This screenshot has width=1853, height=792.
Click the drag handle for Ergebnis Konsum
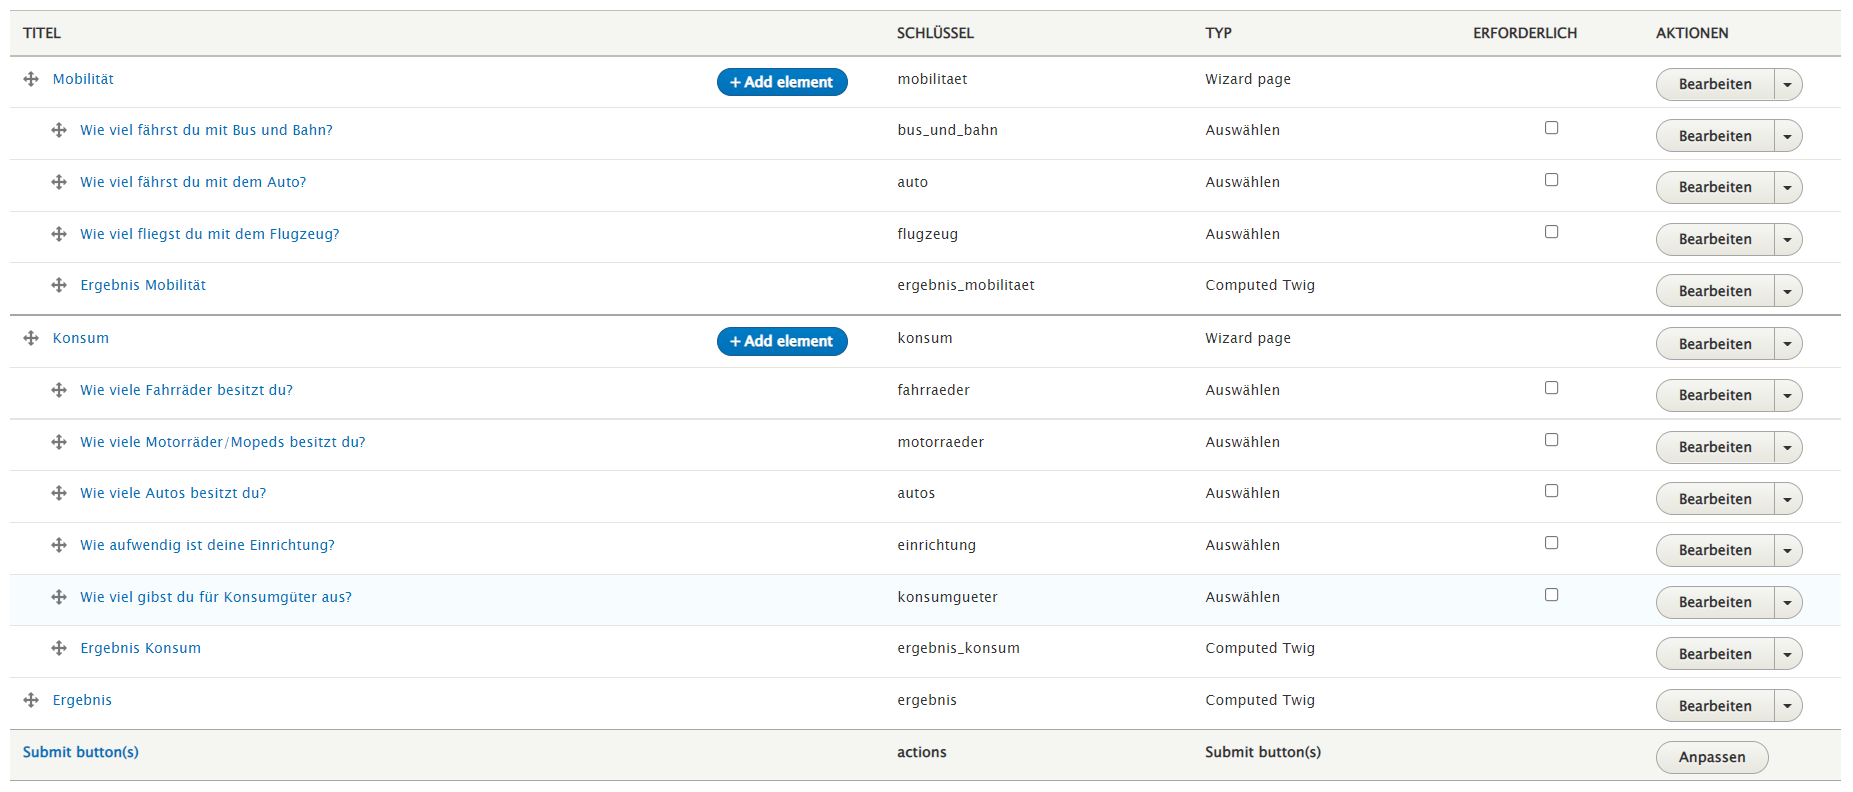60,648
